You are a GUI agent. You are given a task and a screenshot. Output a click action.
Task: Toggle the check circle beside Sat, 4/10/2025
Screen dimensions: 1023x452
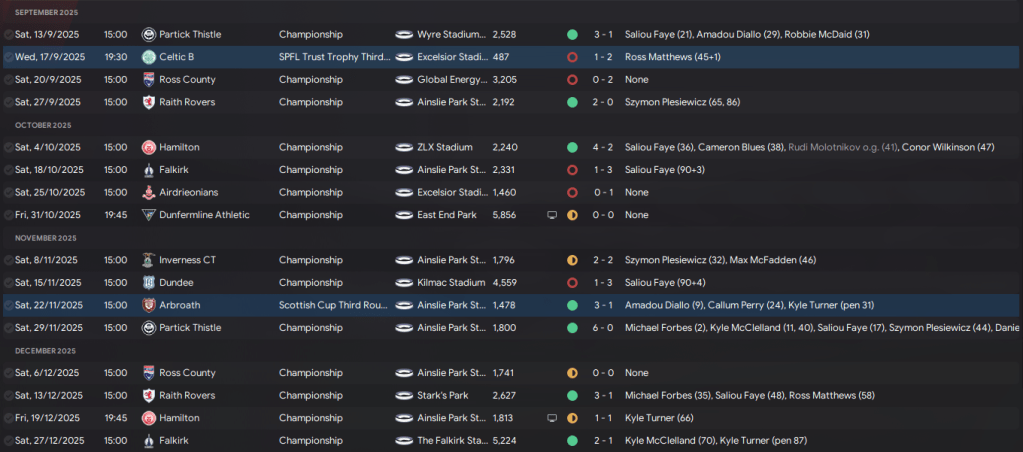pyautogui.click(x=8, y=147)
